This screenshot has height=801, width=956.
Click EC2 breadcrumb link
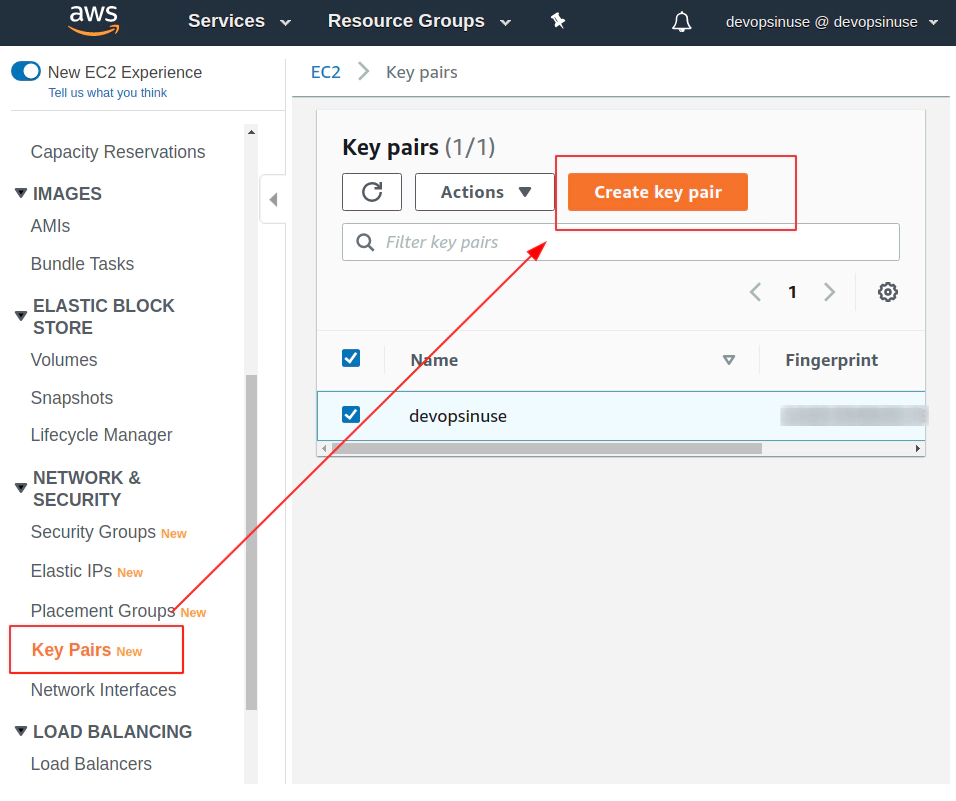[x=326, y=72]
